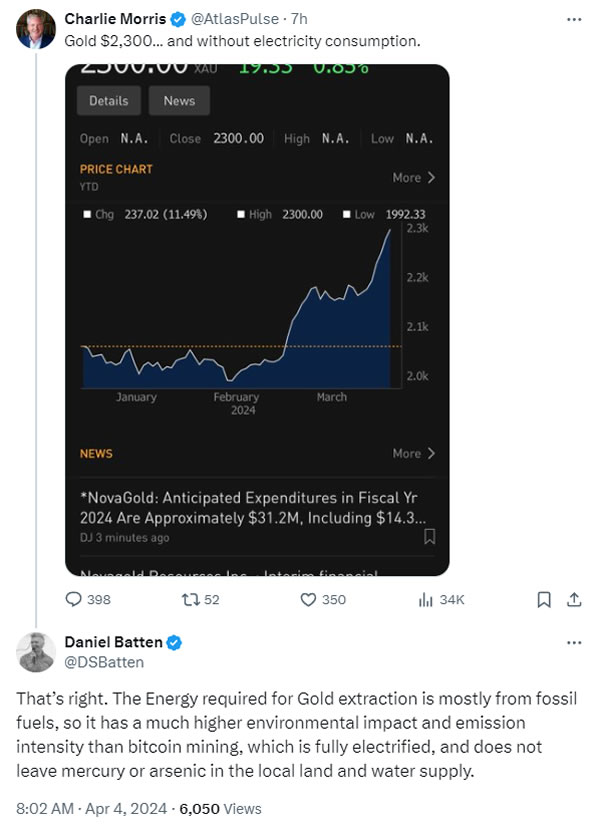The height and width of the screenshot is (829, 600).
Task: Open Charlie Morris name link
Action: tap(115, 19)
